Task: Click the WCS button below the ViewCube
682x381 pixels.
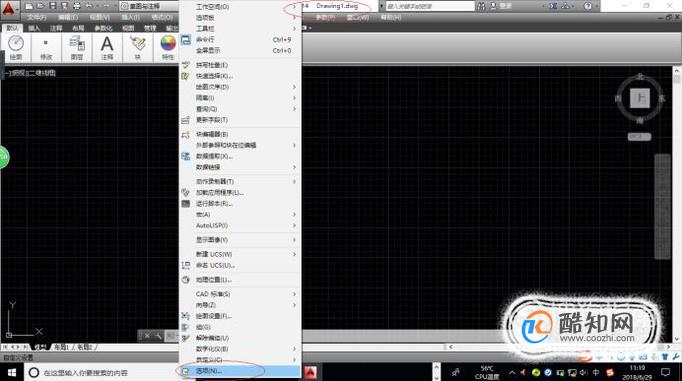Action: coord(639,137)
